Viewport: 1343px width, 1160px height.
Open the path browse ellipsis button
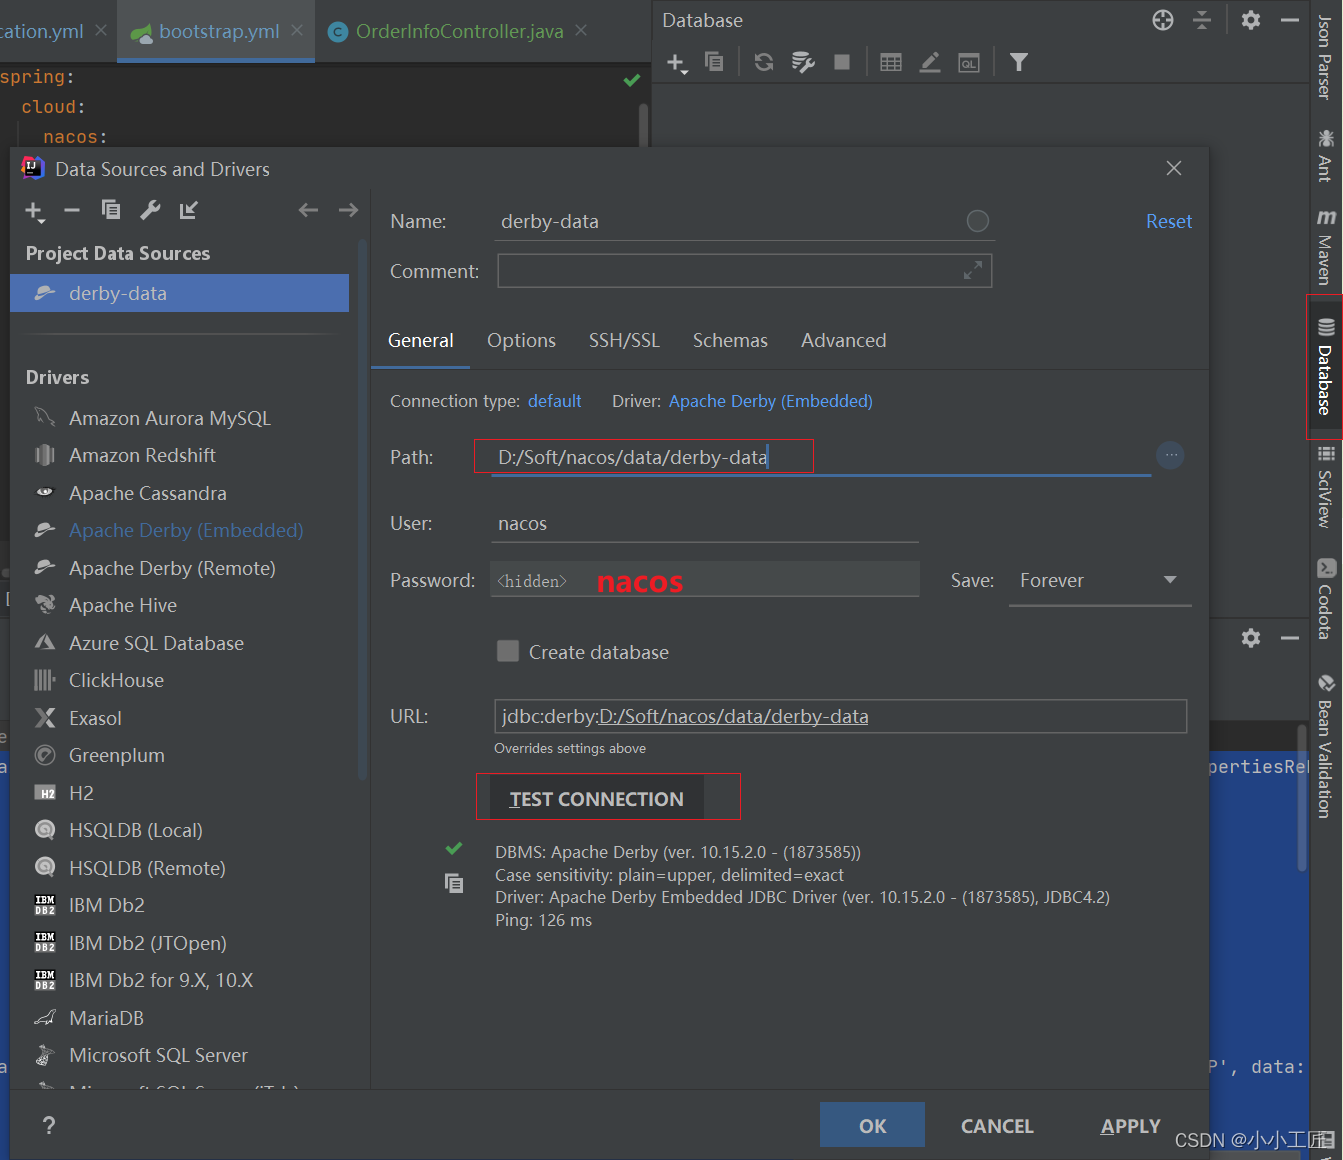(x=1170, y=456)
